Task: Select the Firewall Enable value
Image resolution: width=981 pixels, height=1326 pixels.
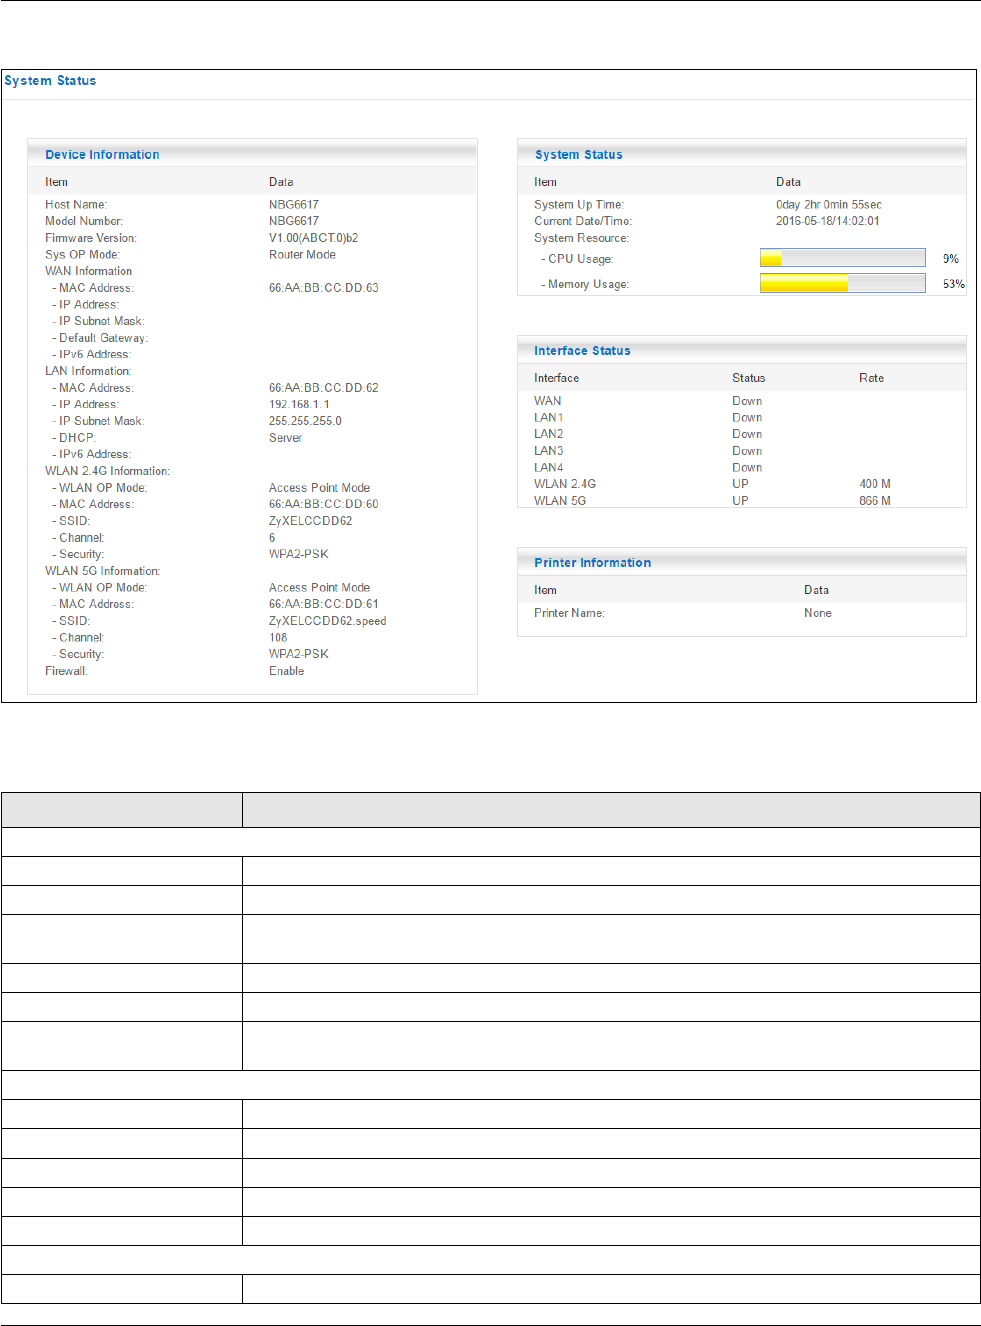Action: pyautogui.click(x=286, y=671)
